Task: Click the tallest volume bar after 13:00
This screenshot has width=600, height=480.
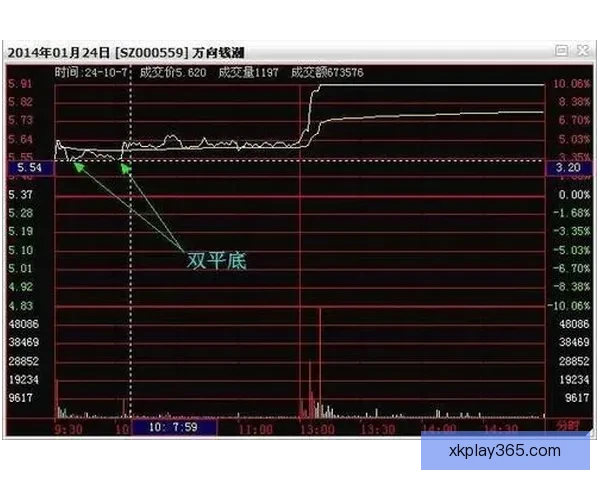Action: (320, 362)
